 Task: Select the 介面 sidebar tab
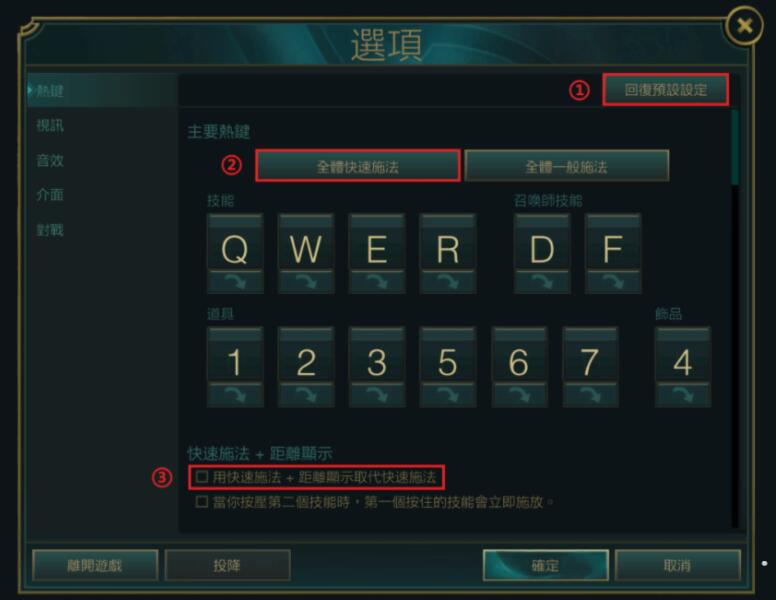click(x=50, y=195)
